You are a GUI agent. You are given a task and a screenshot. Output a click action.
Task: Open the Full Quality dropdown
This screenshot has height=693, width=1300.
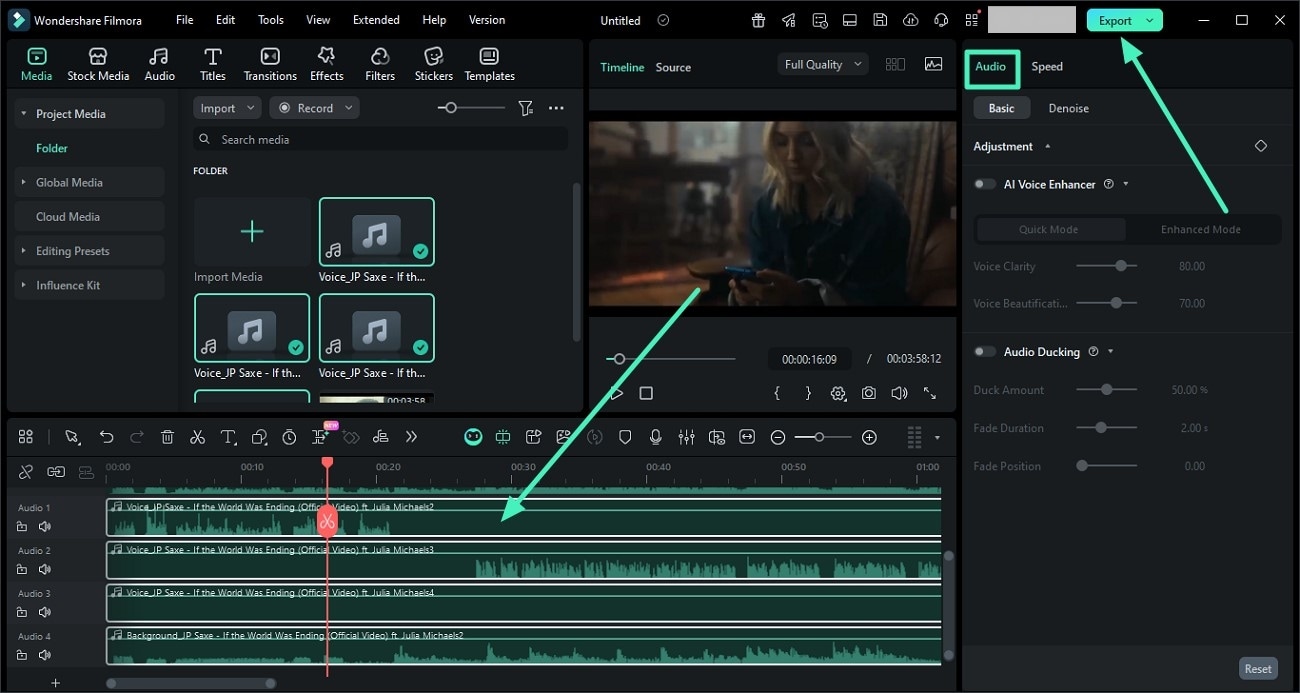click(x=822, y=64)
